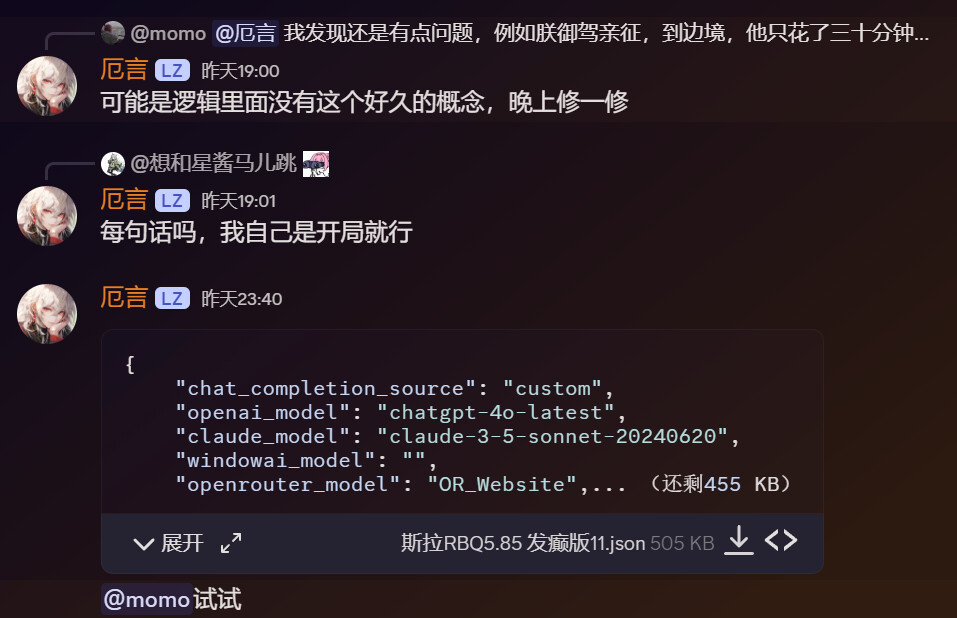The height and width of the screenshot is (618, 957).
Task: Click momo's small avatar in the reply preview
Action: 113,33
